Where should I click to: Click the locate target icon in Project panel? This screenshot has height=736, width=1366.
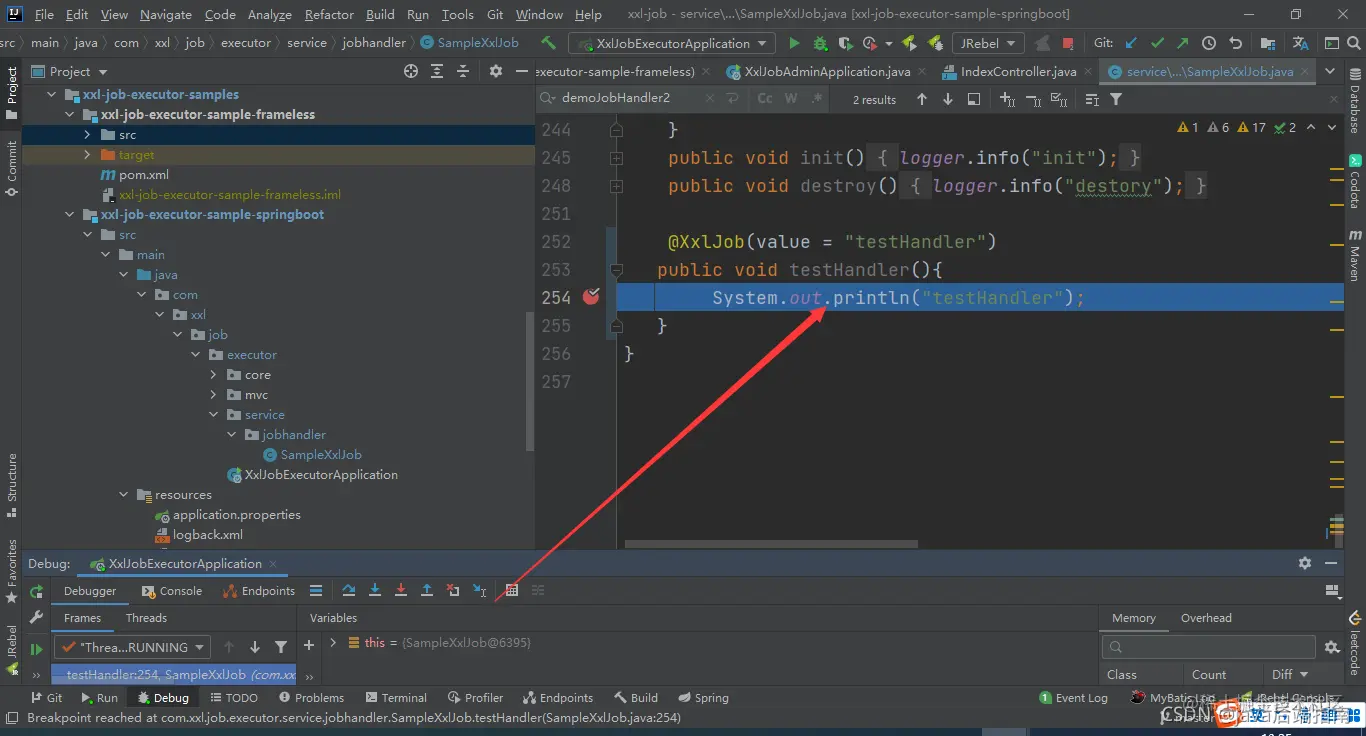[410, 71]
